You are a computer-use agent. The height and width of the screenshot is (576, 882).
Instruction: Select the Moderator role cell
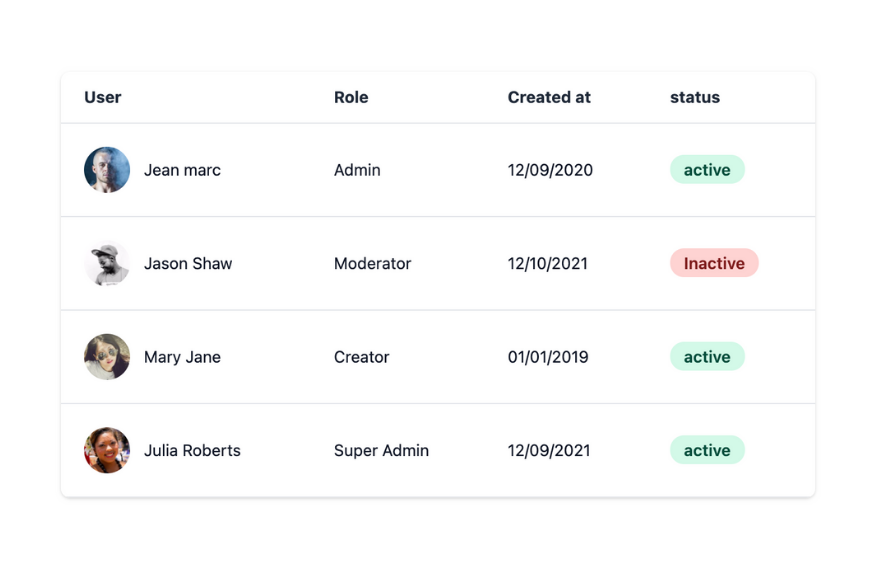372,264
